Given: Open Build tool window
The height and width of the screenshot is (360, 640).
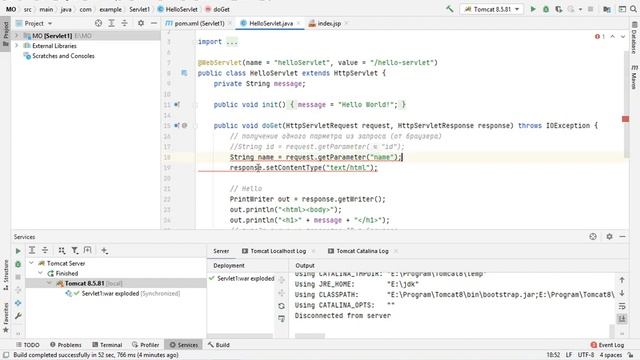Looking at the screenshot, I should click(219, 345).
